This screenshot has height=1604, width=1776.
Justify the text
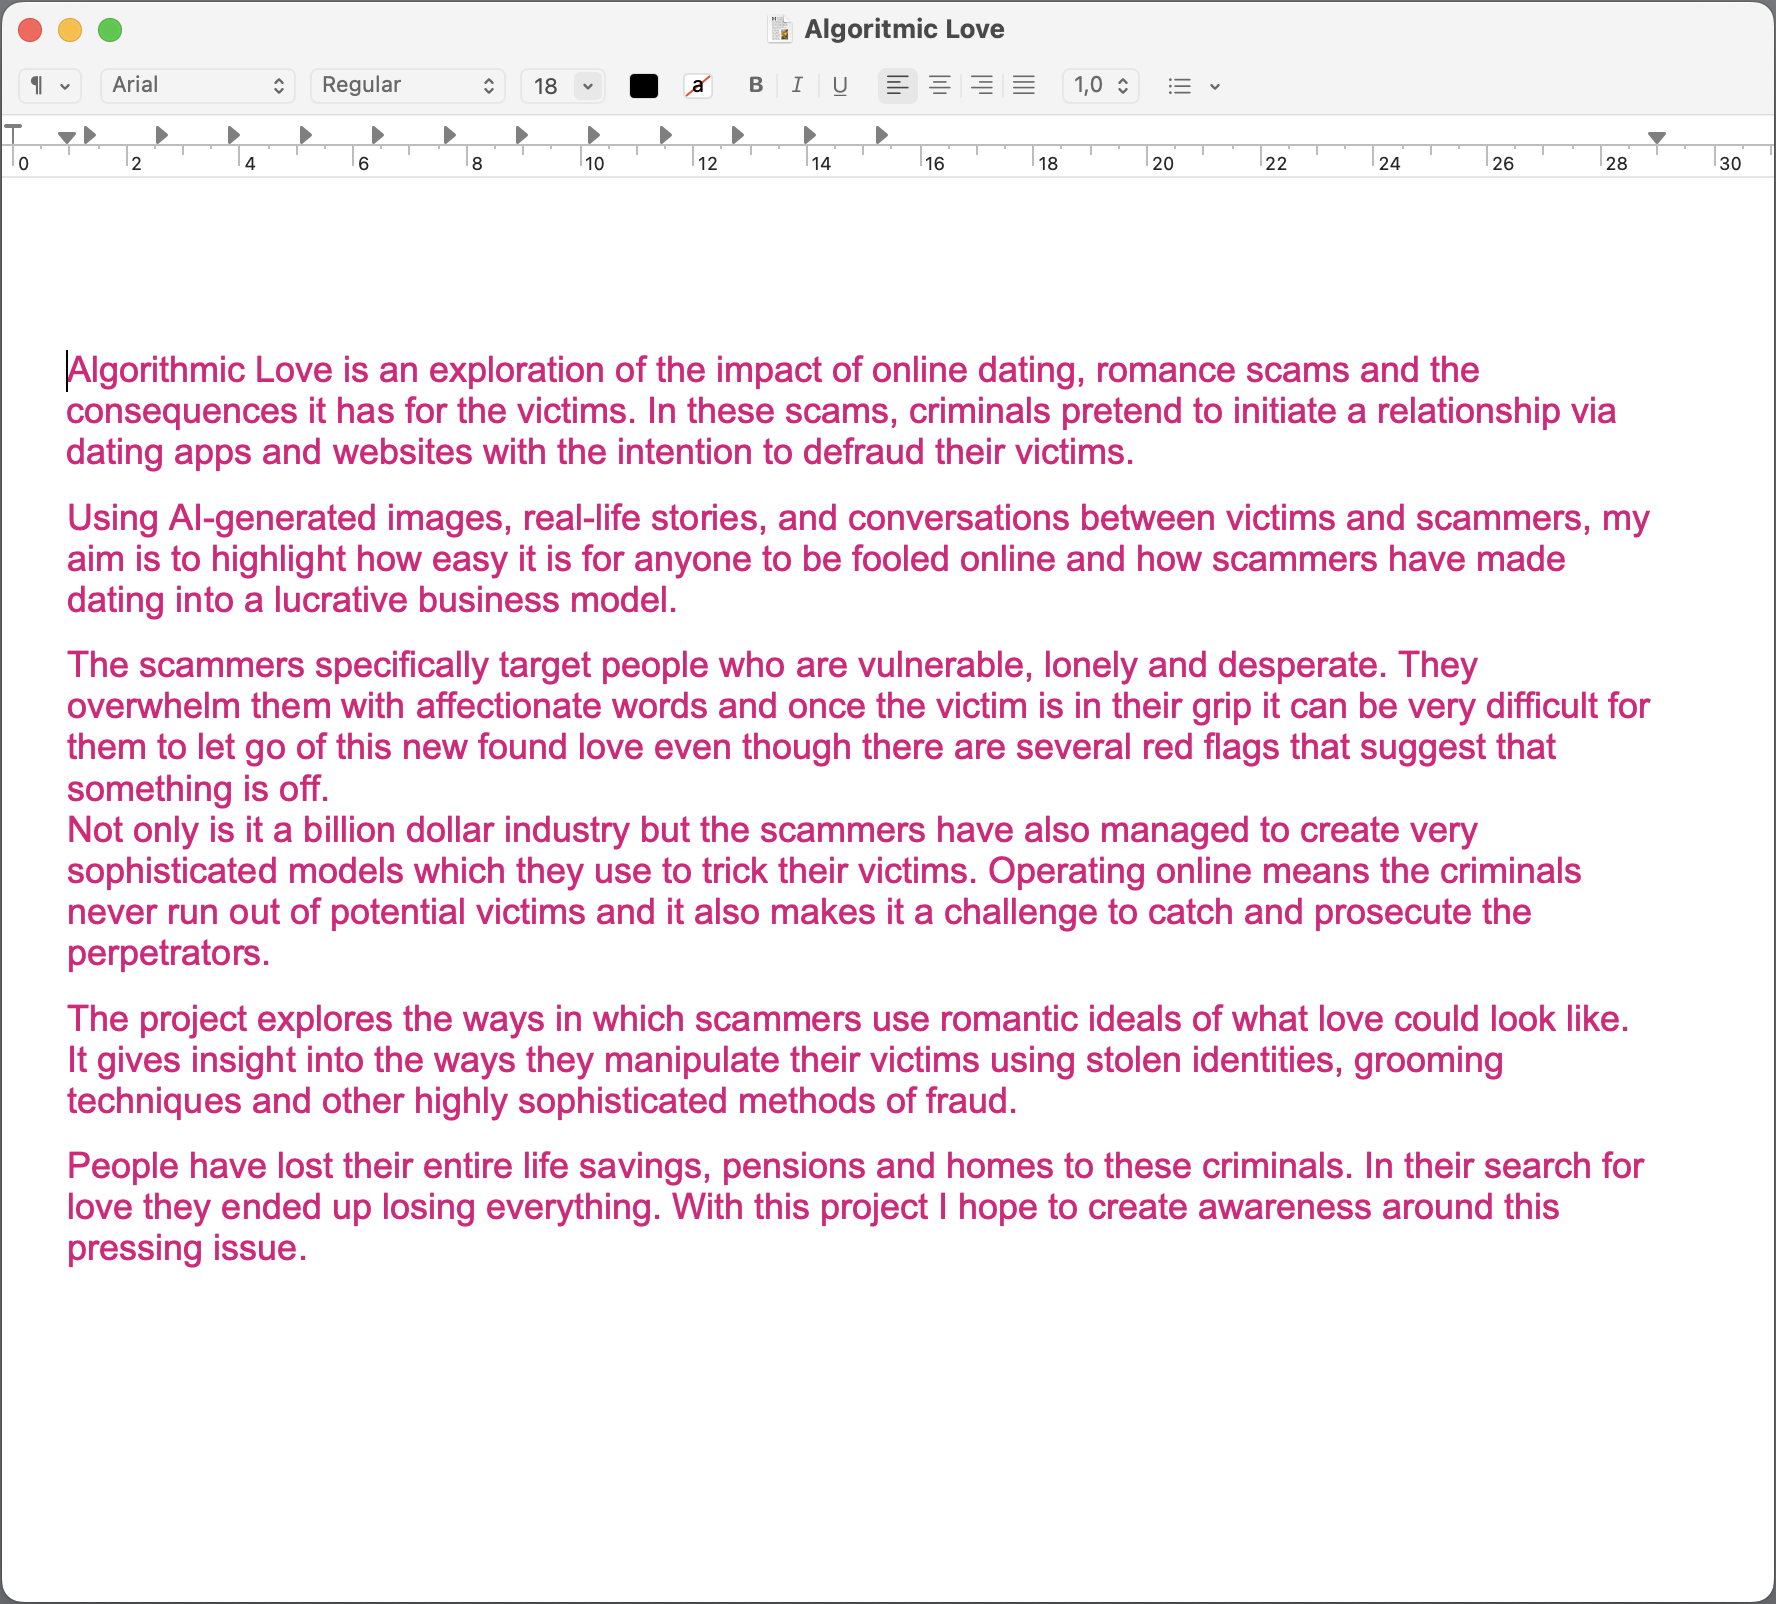[x=1024, y=86]
